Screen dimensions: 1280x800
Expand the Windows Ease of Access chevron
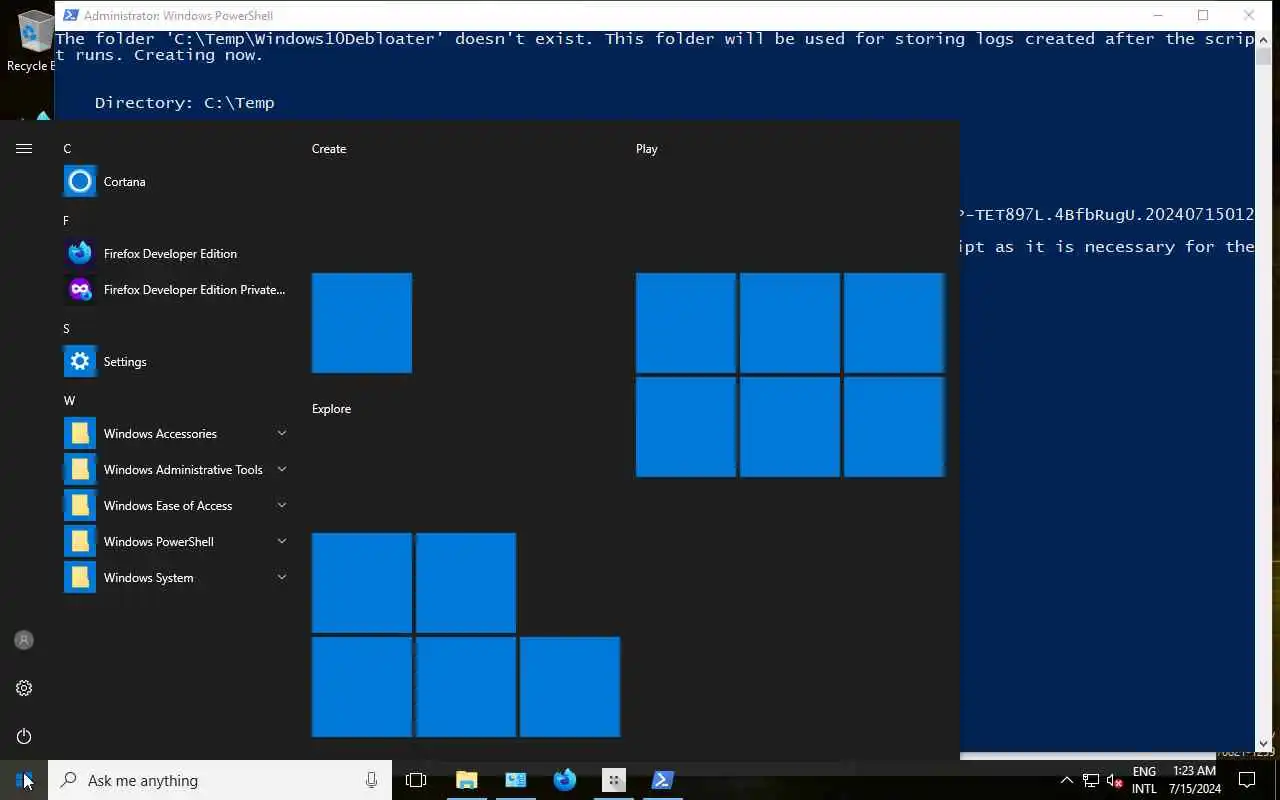281,505
